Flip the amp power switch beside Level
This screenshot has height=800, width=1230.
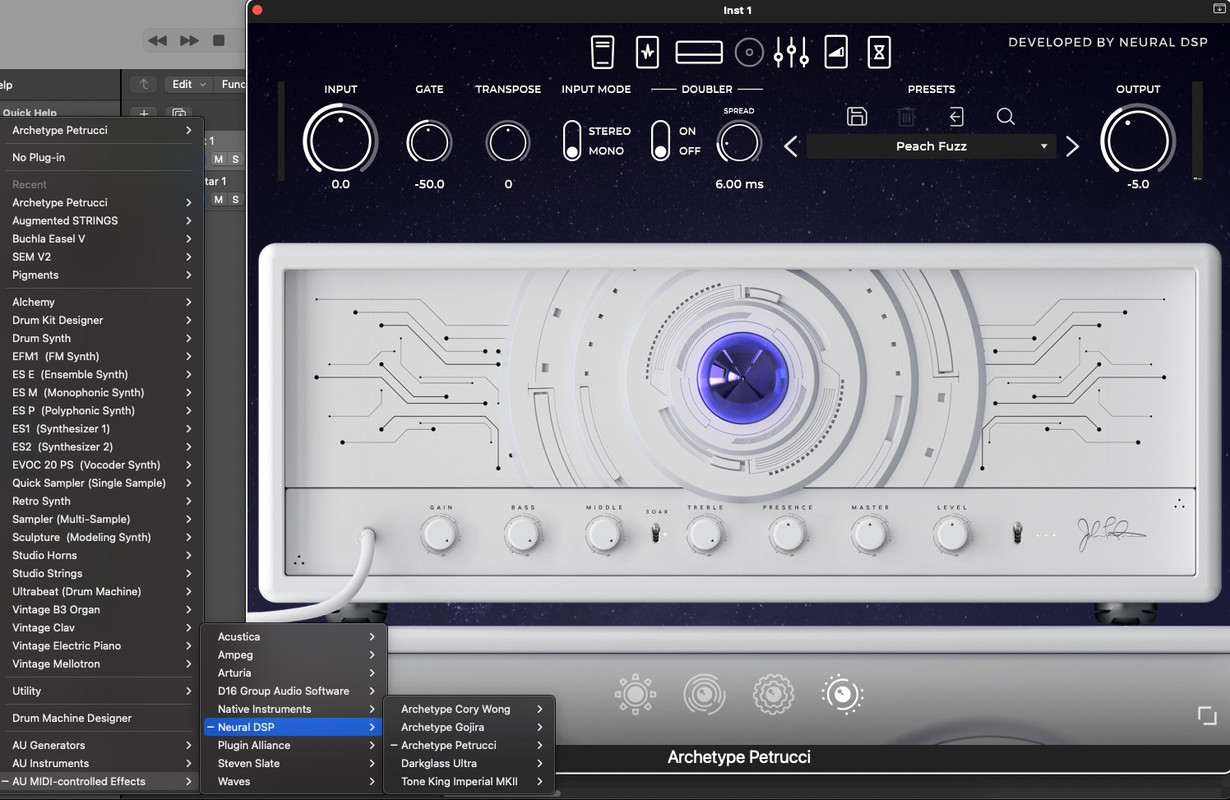1017,533
